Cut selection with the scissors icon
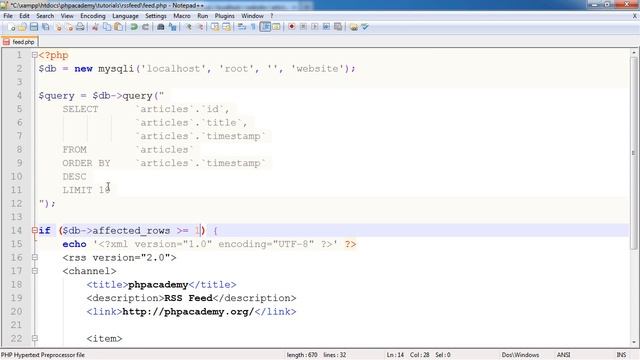The width and height of the screenshot is (640, 360). pyautogui.click(x=95, y=27)
